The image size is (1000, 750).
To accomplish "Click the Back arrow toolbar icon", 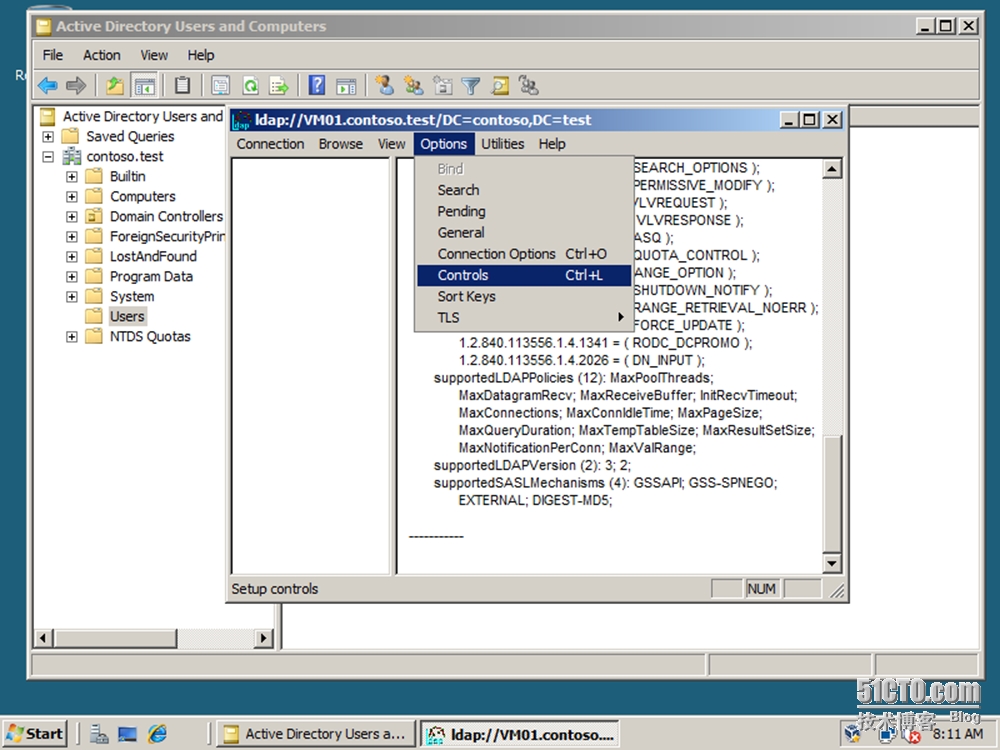I will 48,85.
